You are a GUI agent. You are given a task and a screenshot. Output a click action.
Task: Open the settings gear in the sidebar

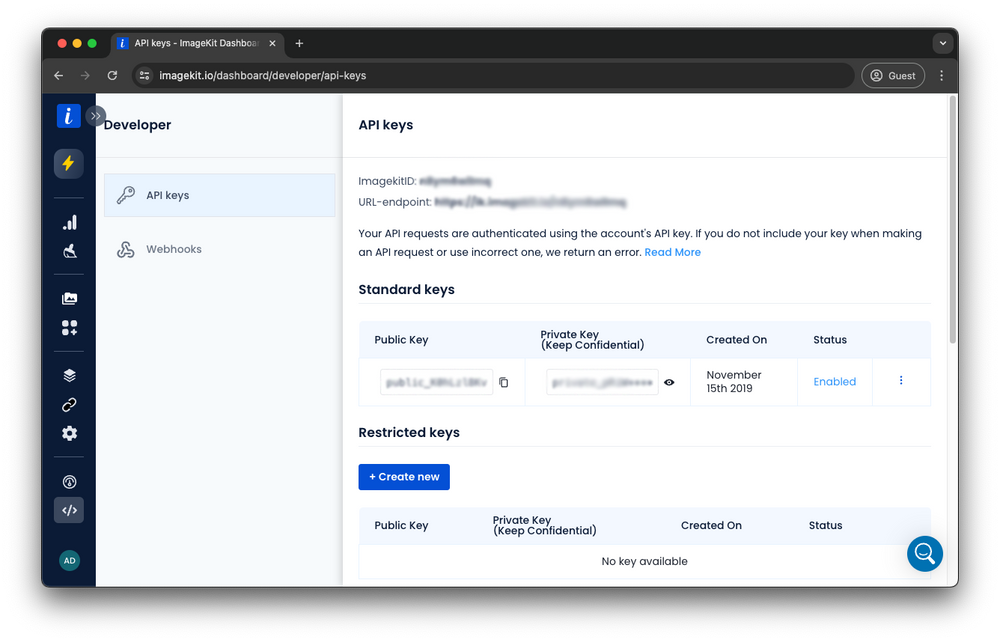69,433
